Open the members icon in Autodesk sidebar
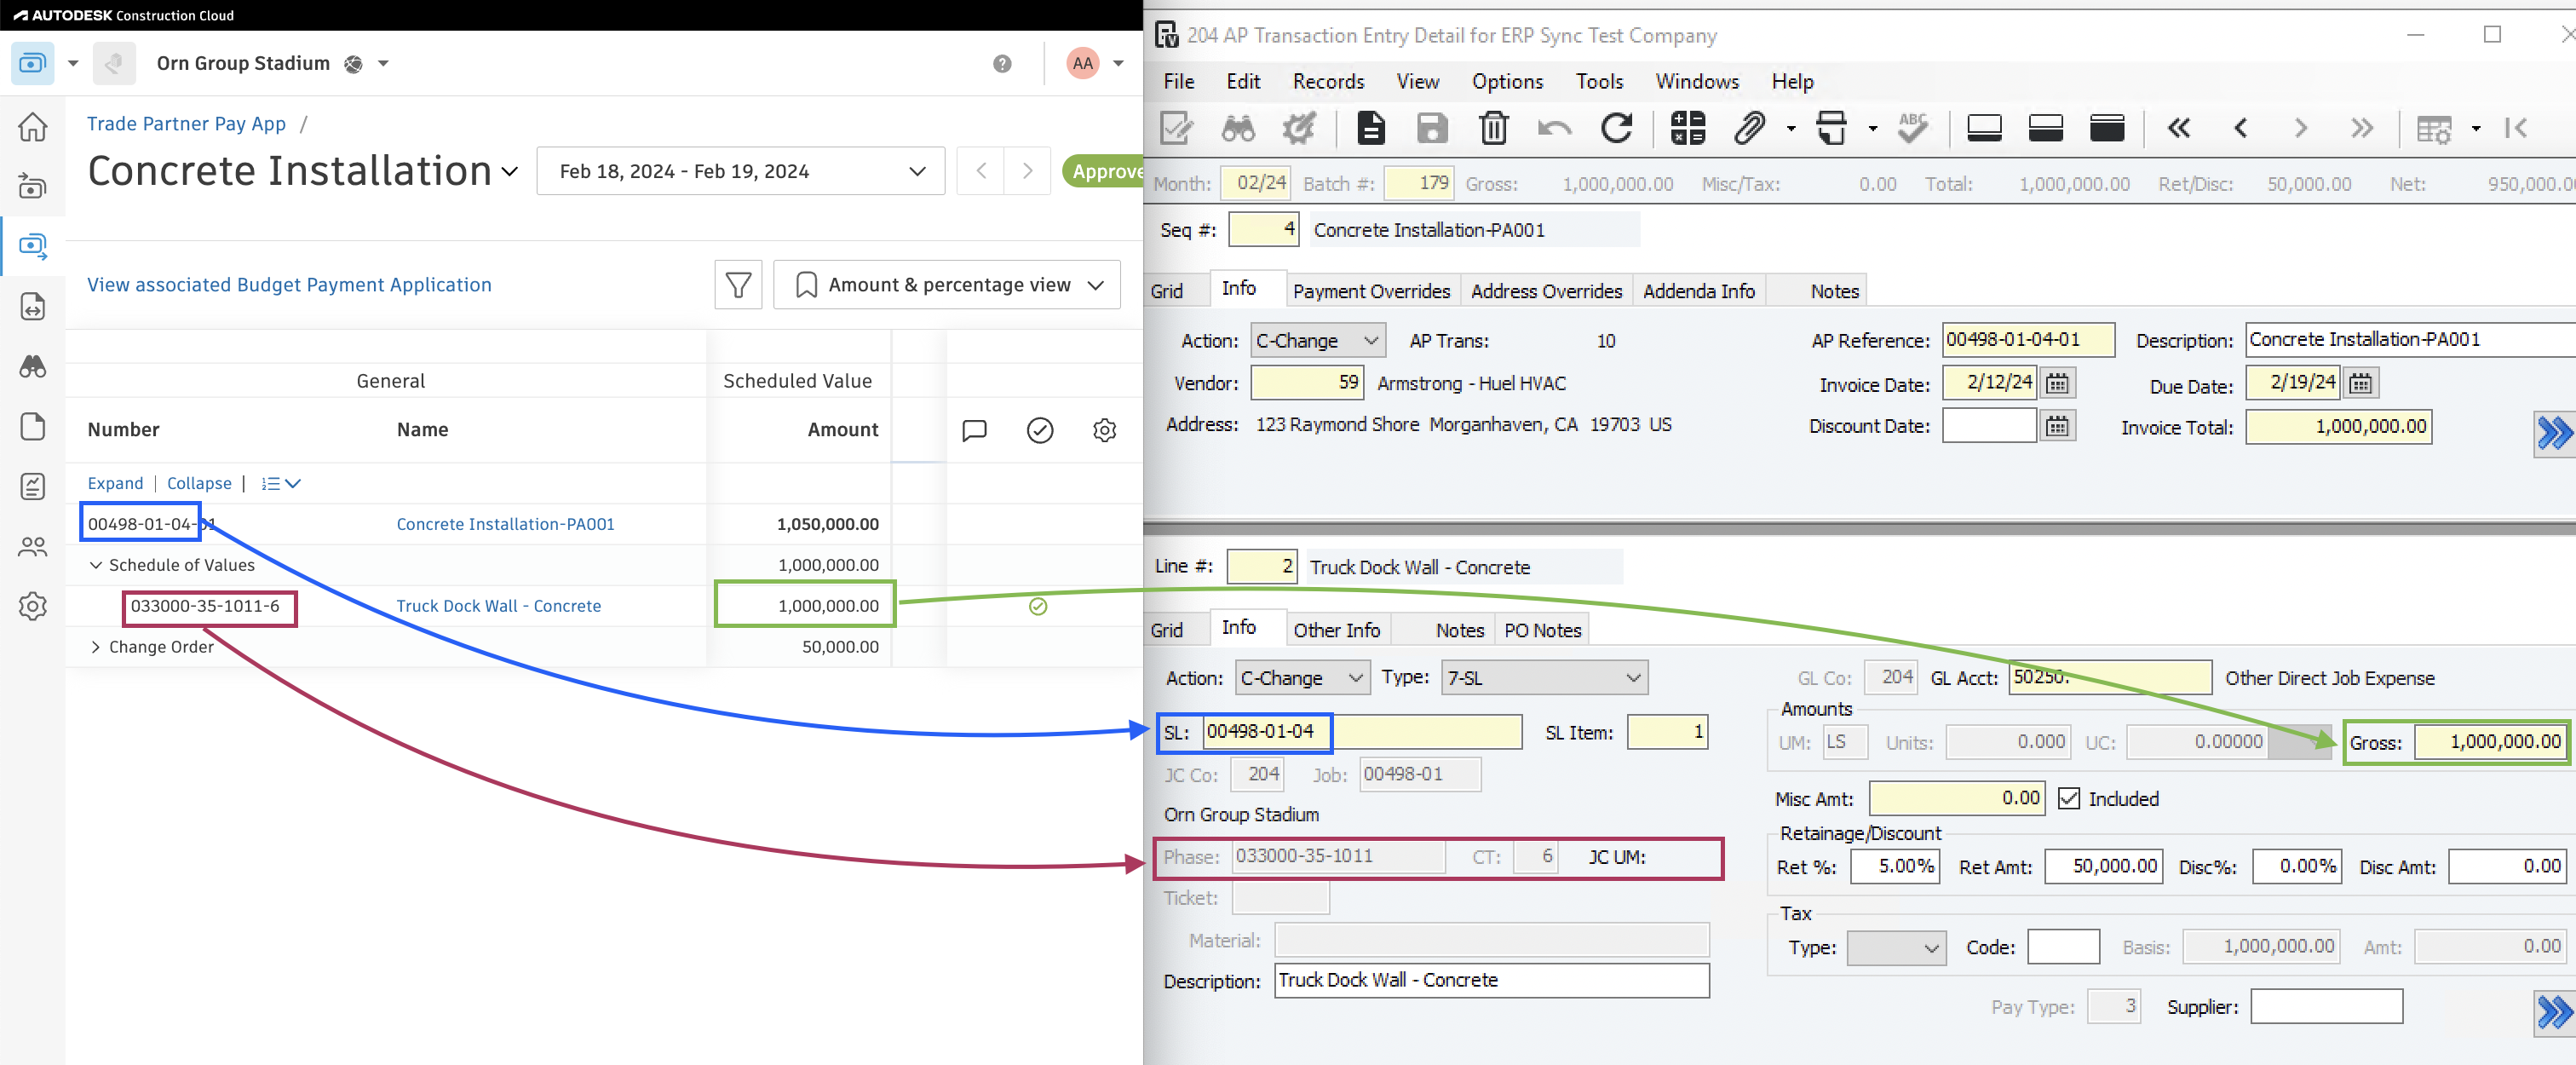The width and height of the screenshot is (2576, 1065). pos(33,547)
